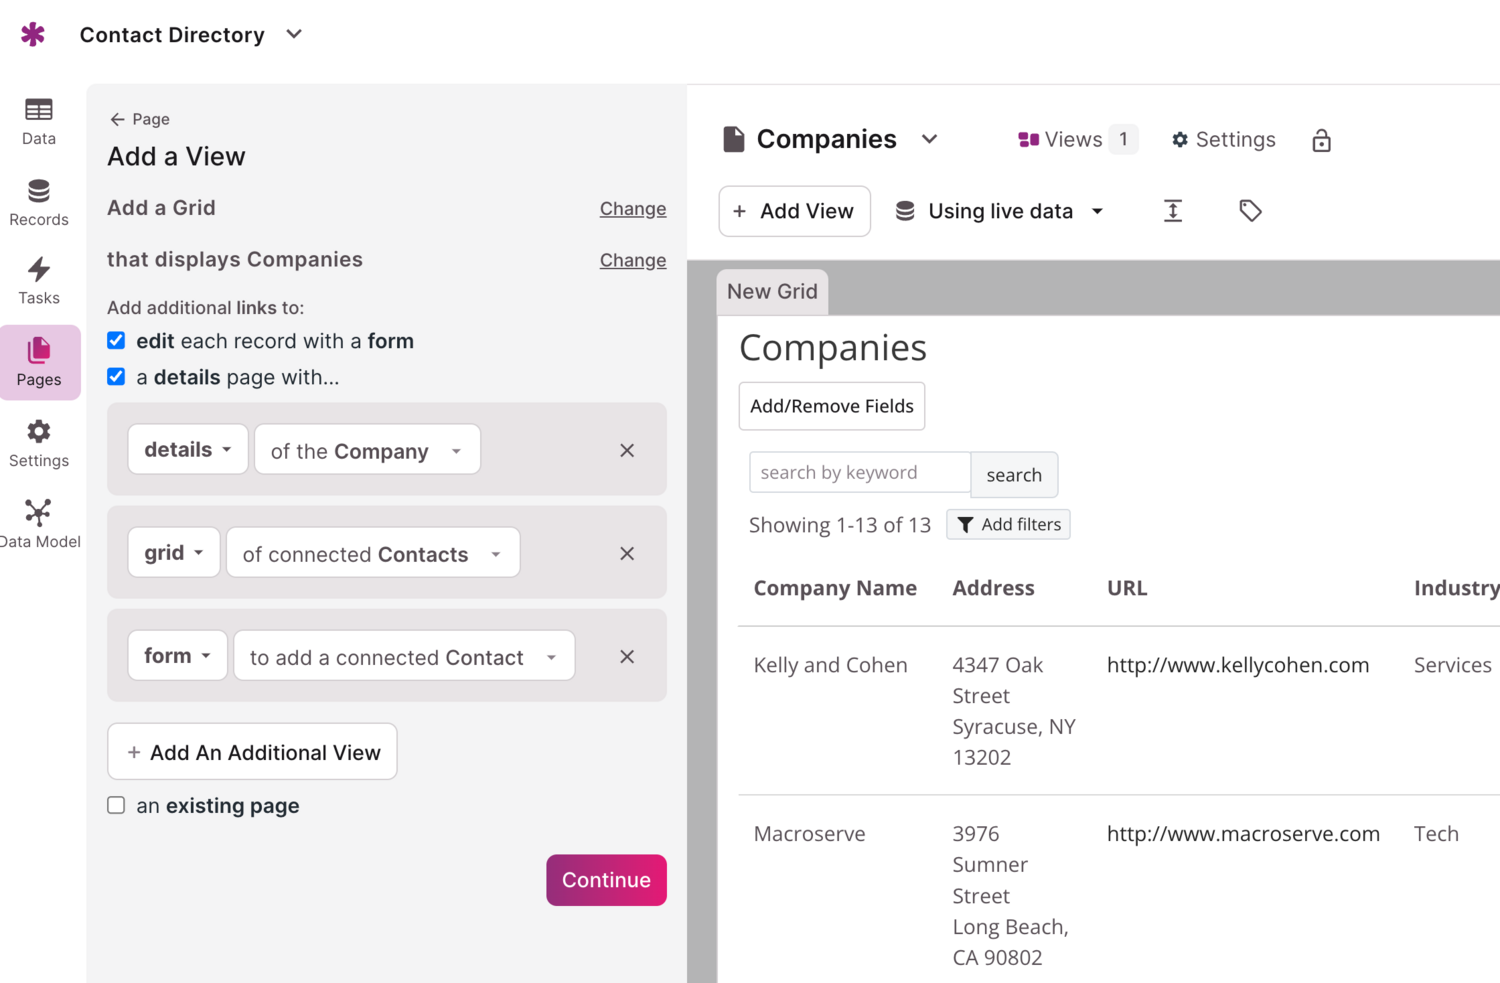Go to Records in the sidebar
This screenshot has width=1500, height=983.
click(39, 203)
